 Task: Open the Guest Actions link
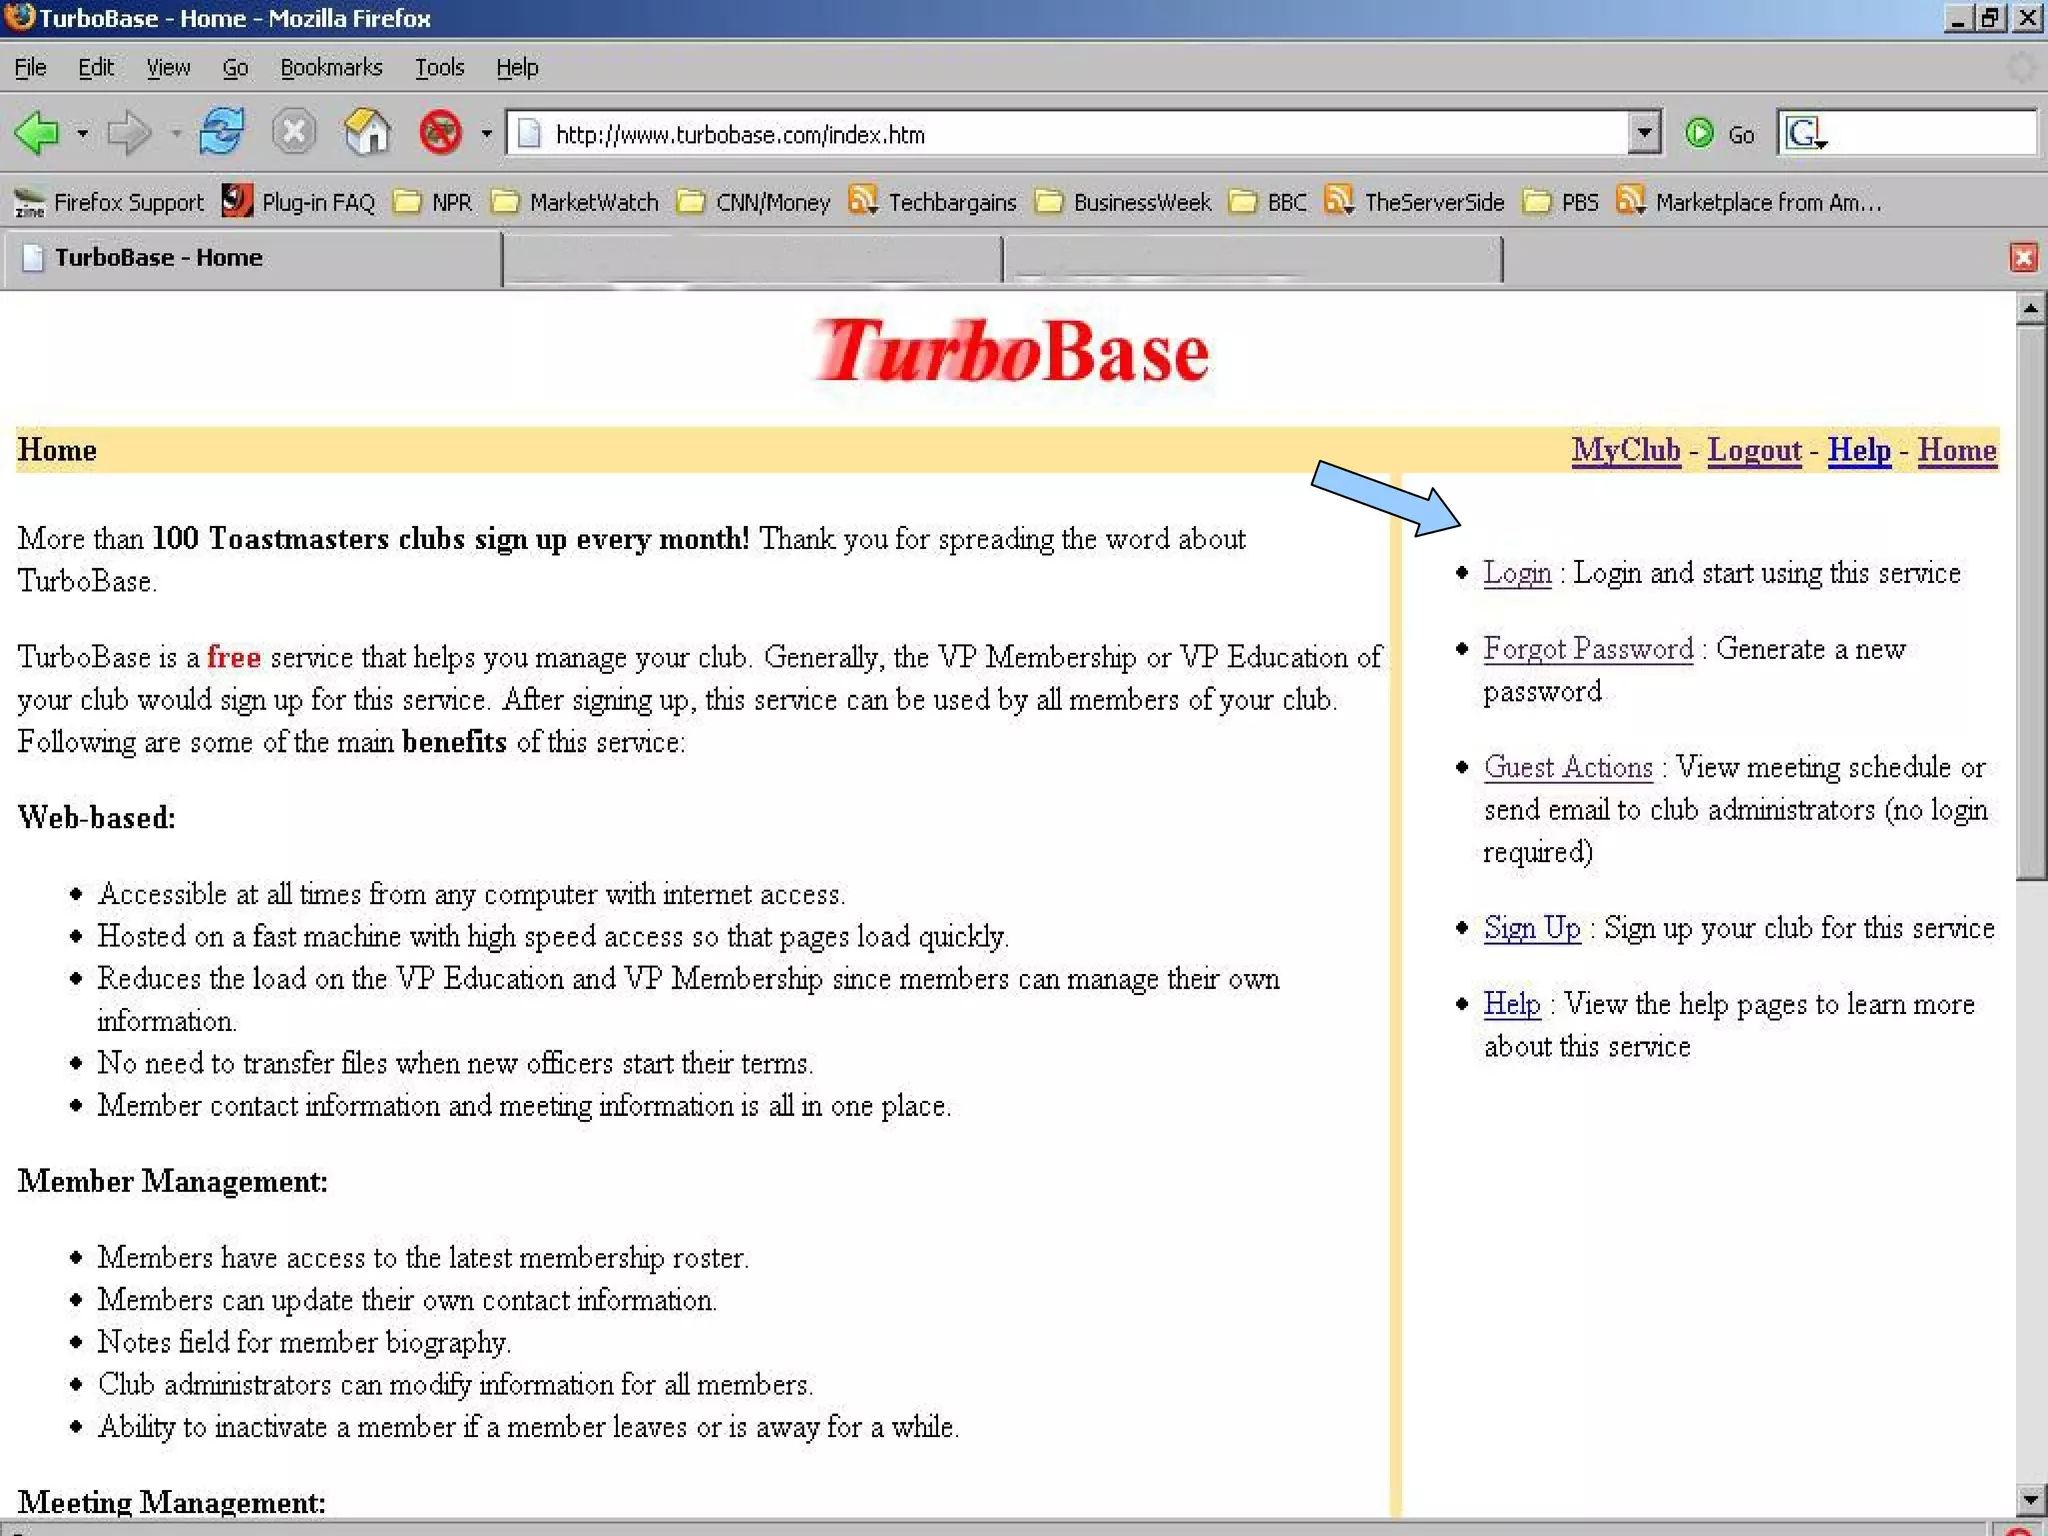(x=1567, y=767)
